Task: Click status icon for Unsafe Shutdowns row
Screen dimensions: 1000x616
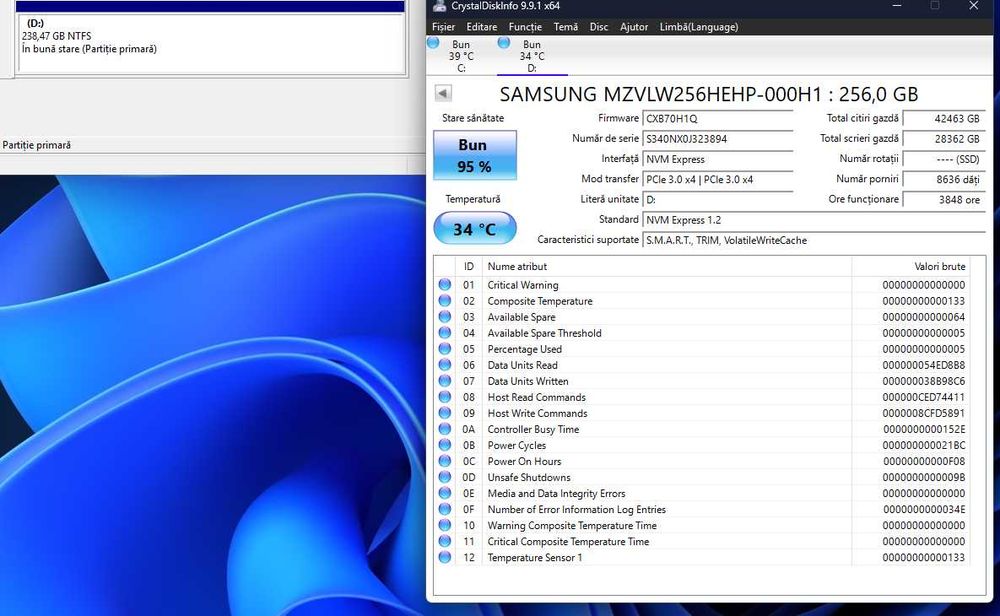Action: click(x=445, y=477)
